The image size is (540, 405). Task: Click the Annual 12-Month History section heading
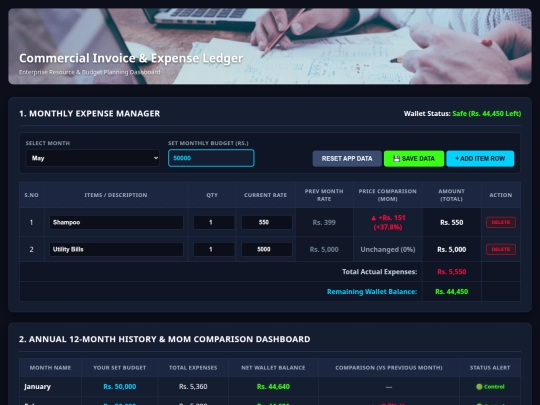pyautogui.click(x=165, y=339)
